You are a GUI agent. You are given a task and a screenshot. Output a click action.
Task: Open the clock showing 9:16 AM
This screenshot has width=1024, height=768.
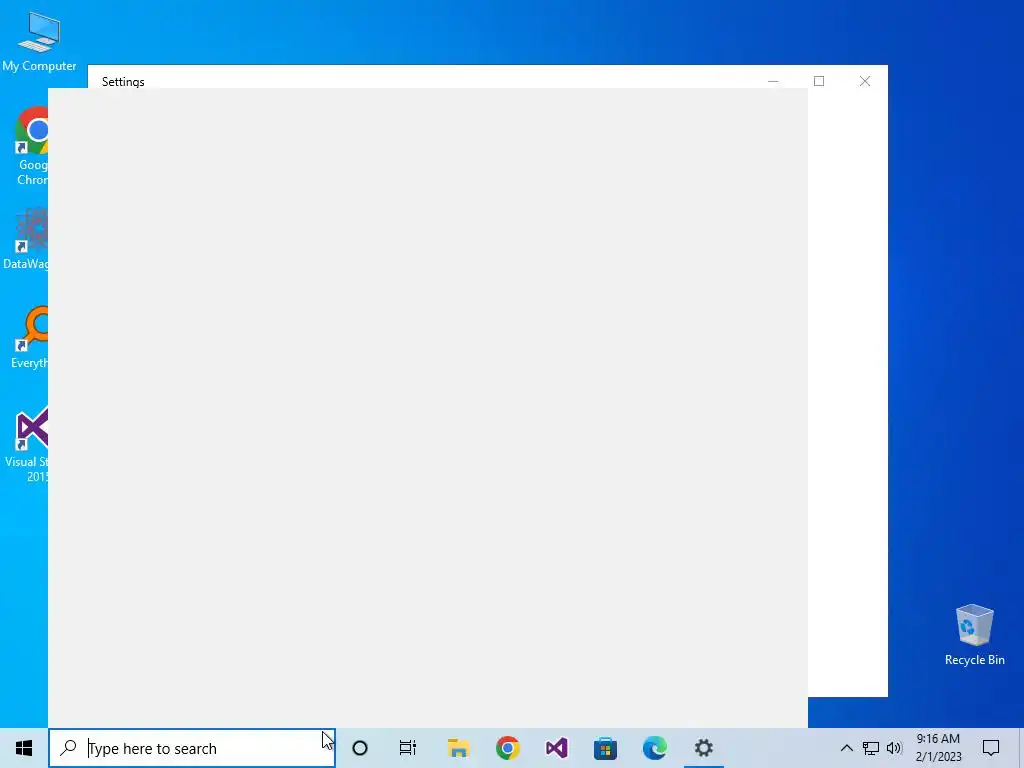(938, 748)
